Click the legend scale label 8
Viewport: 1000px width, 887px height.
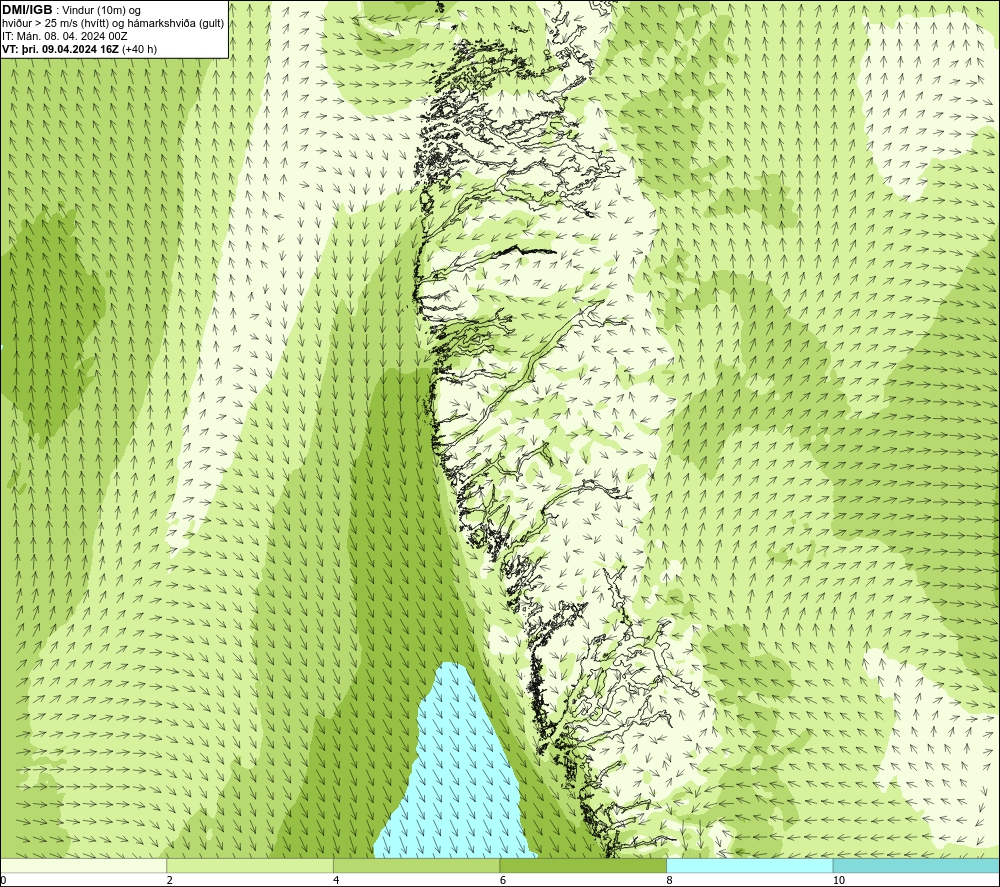[670, 881]
